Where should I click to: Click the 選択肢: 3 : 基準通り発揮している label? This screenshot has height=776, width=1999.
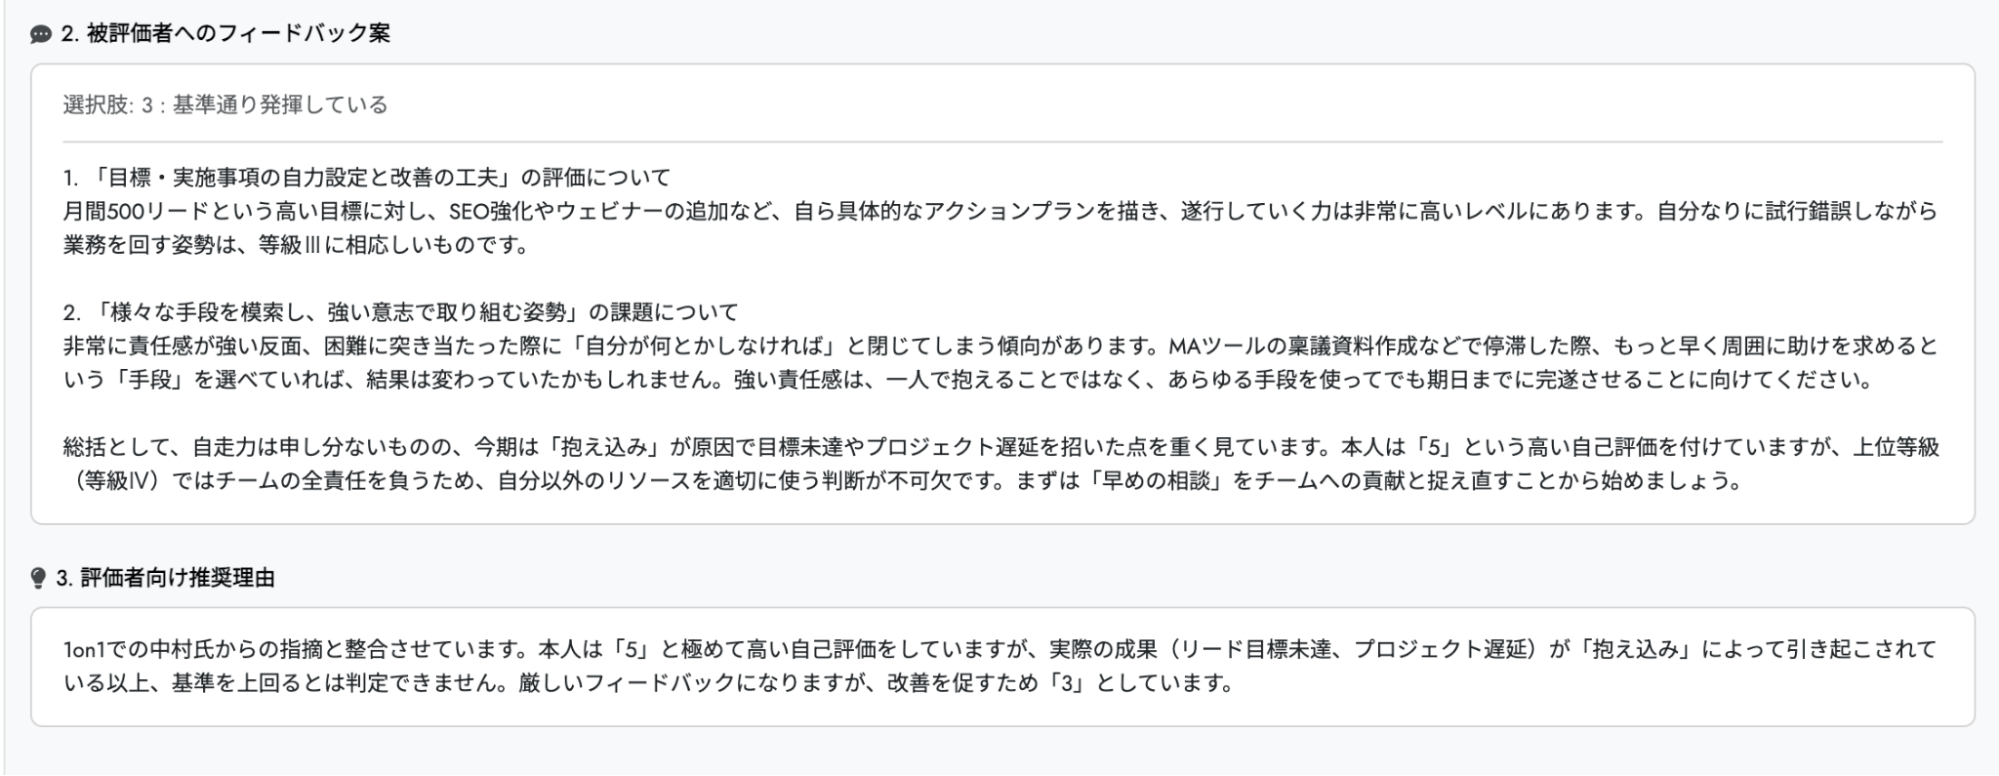[x=225, y=105]
